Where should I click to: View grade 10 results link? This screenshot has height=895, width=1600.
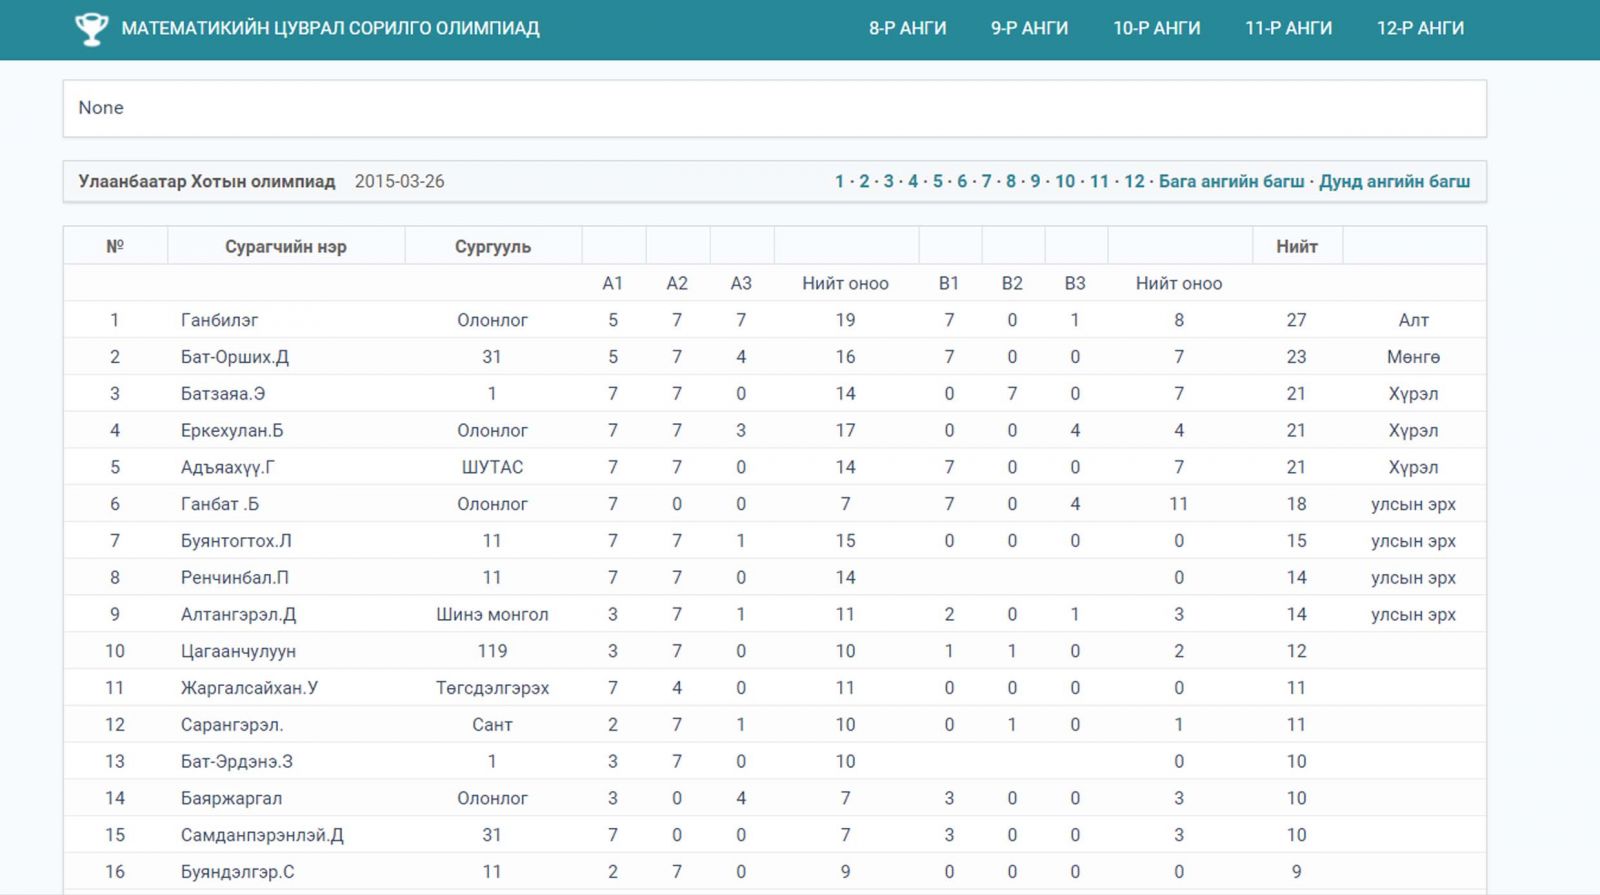pos(1065,182)
